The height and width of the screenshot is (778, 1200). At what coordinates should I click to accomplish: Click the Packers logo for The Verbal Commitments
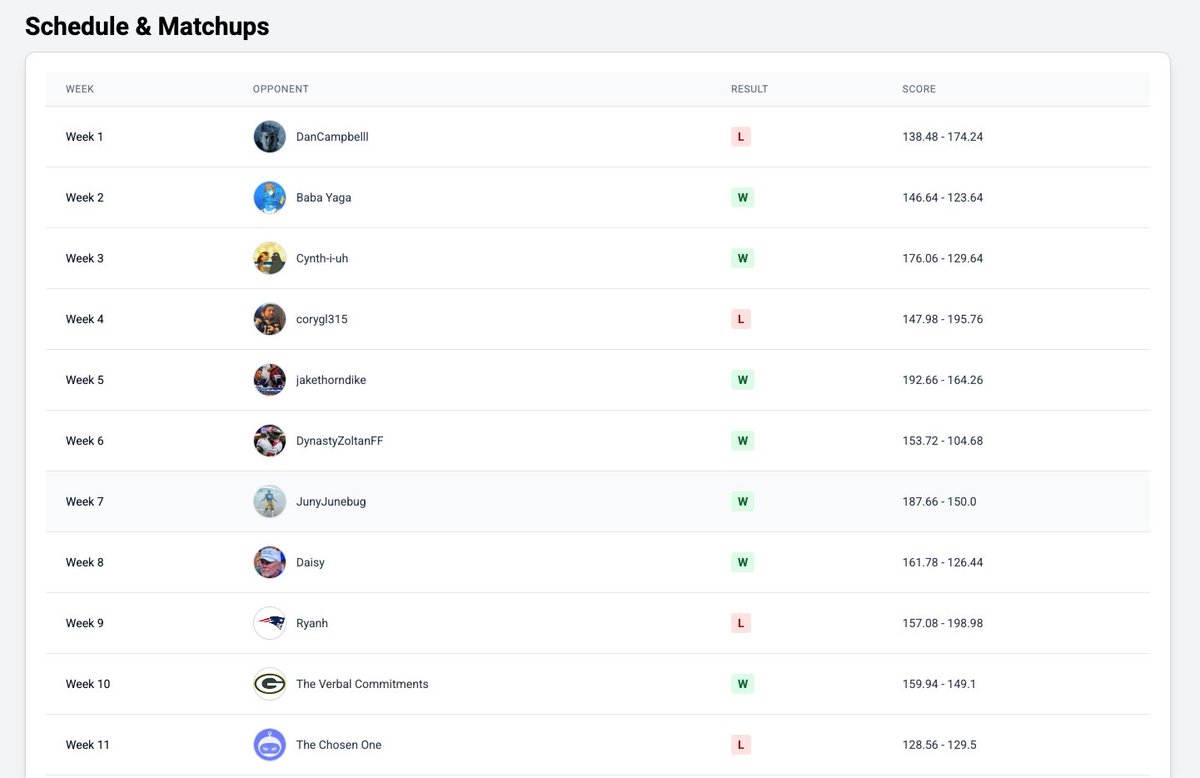click(x=269, y=683)
